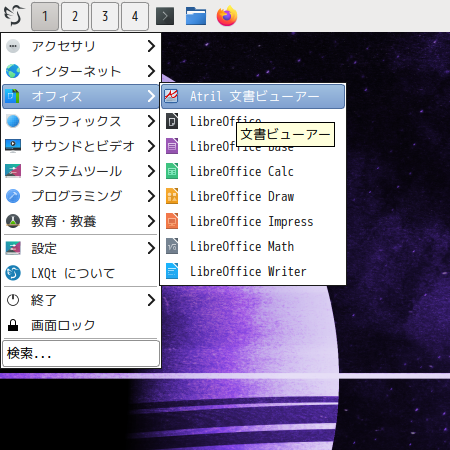Image resolution: width=450 pixels, height=450 pixels.
Task: Switch to desktop workspace 4
Action: click(135, 16)
